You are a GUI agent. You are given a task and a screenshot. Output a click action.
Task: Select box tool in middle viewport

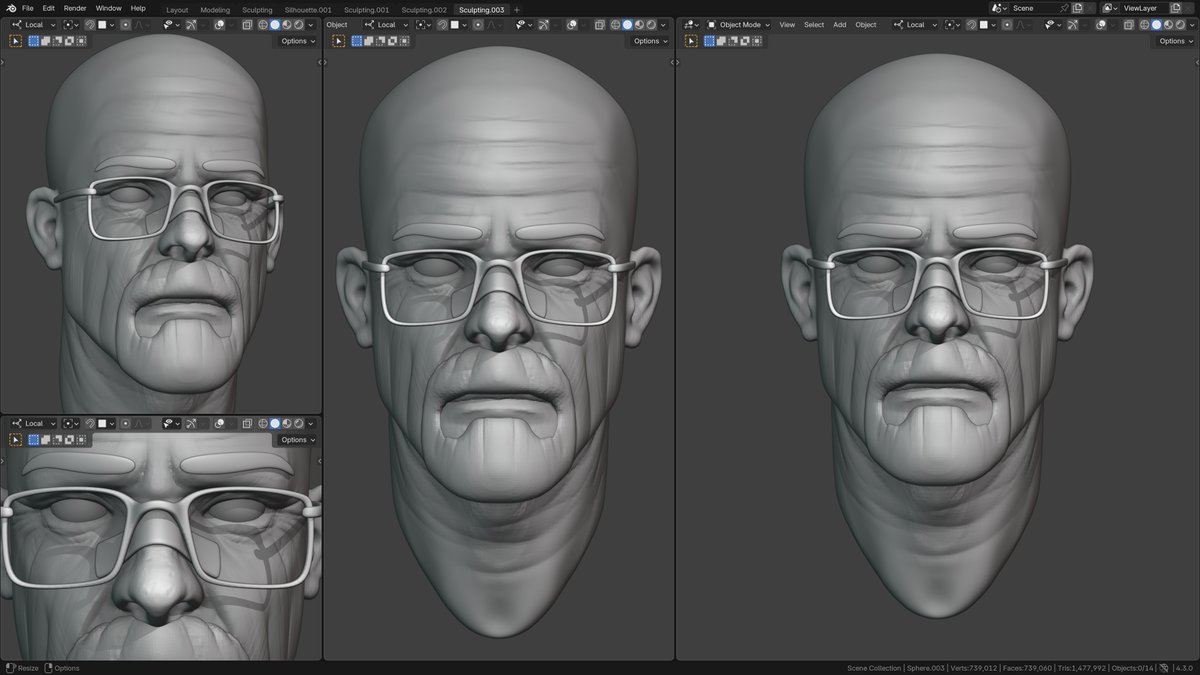coord(339,41)
